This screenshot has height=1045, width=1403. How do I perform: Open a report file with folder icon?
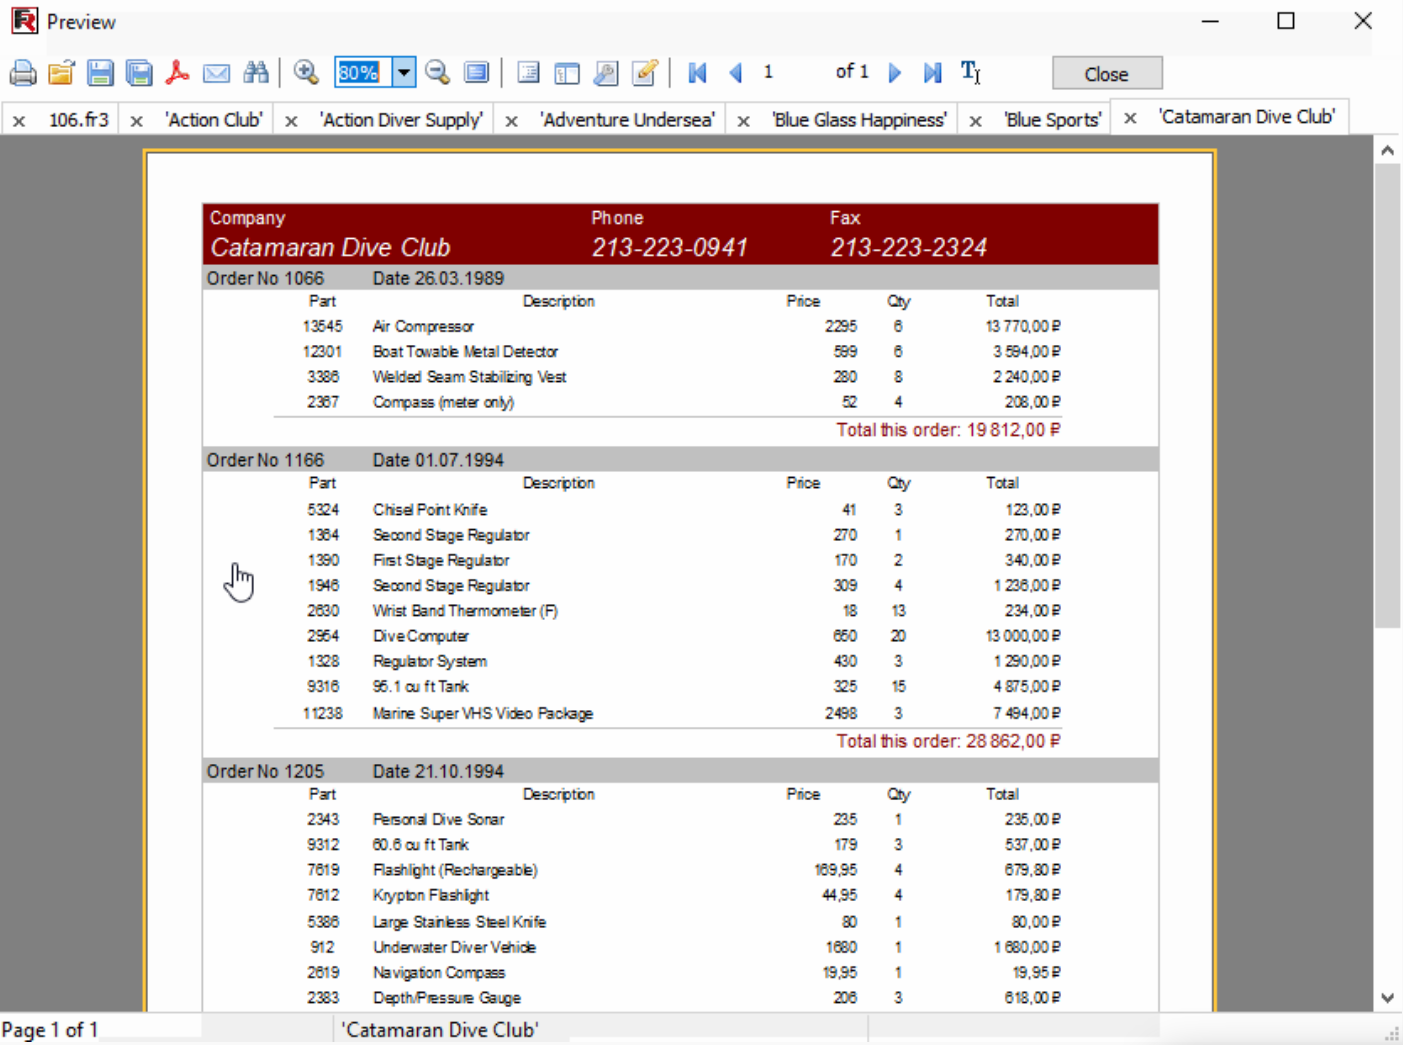61,73
